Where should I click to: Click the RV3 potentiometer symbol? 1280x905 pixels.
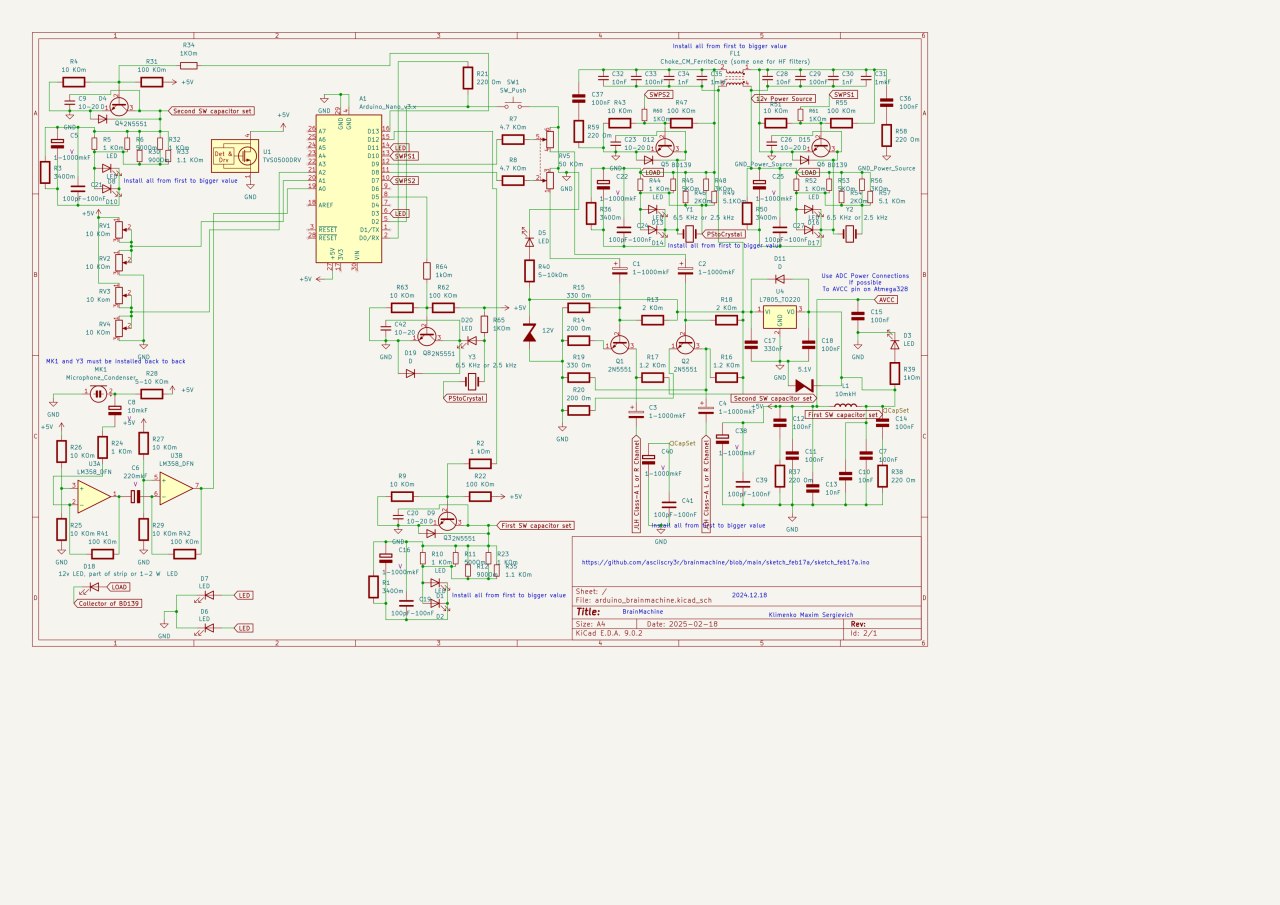(121, 295)
